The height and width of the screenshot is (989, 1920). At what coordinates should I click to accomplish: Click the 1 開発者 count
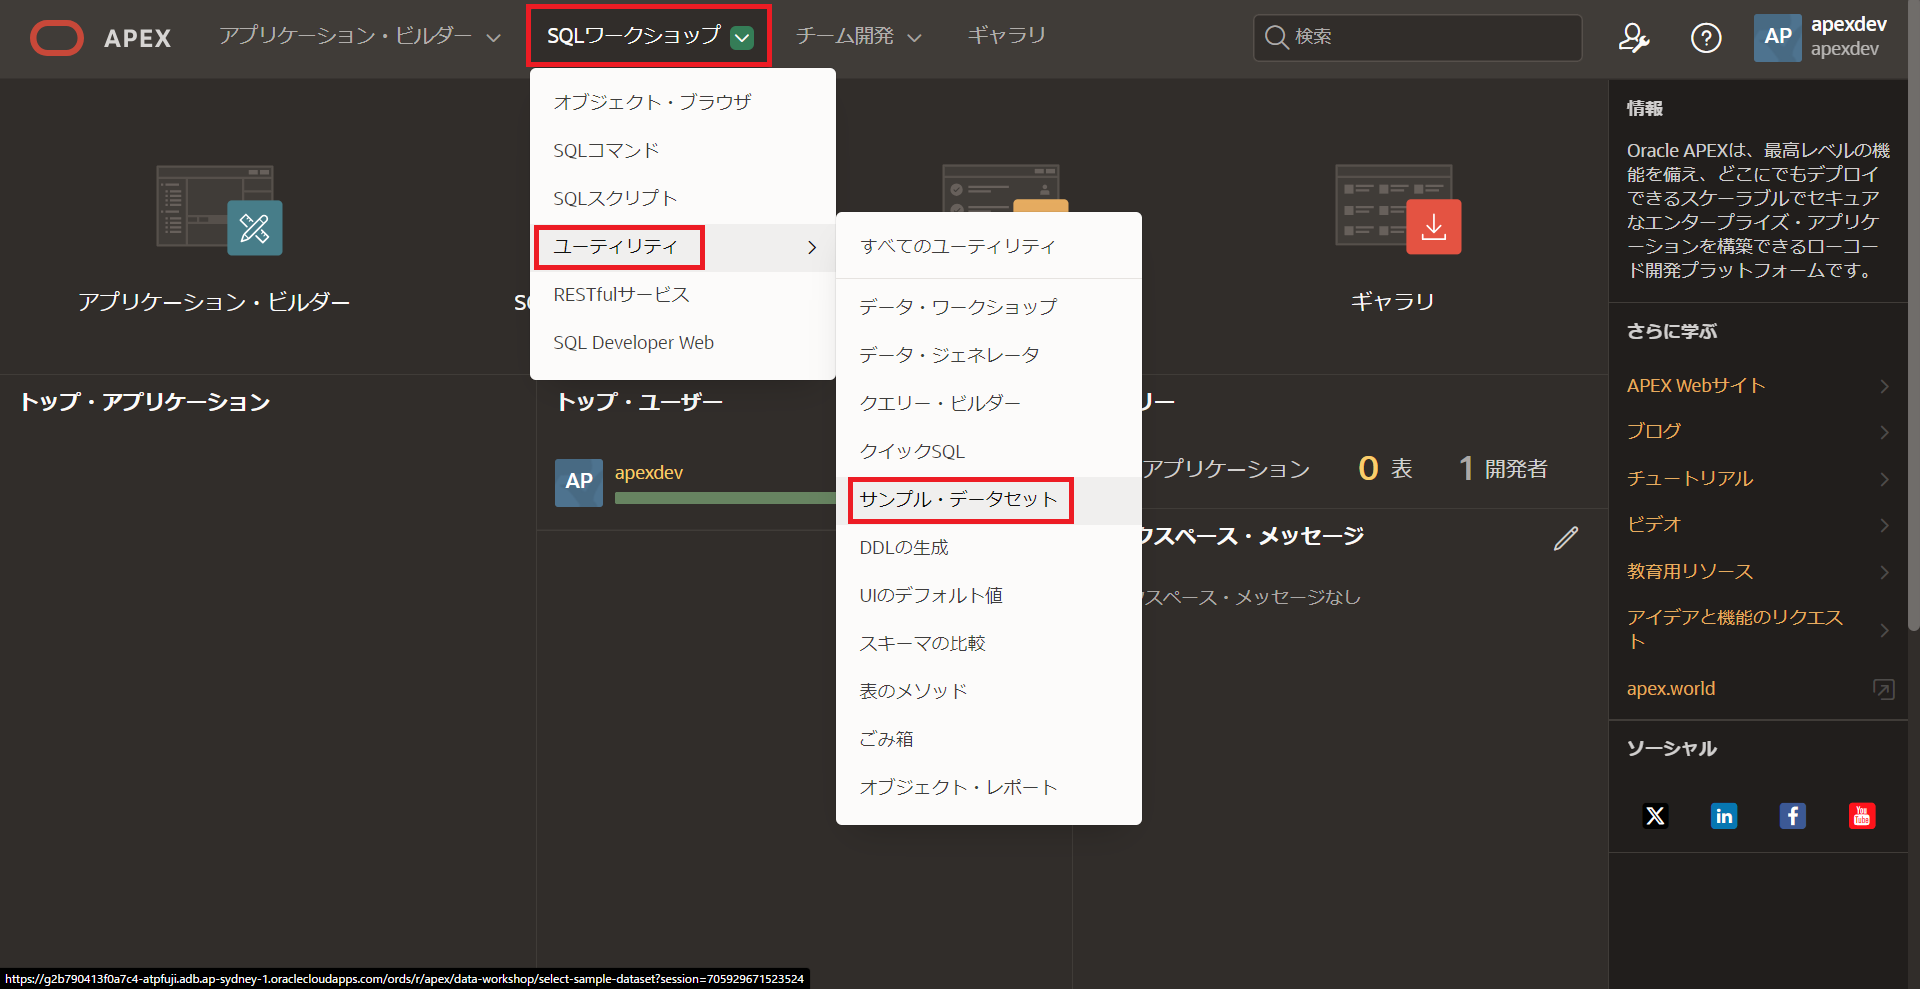pos(1503,469)
